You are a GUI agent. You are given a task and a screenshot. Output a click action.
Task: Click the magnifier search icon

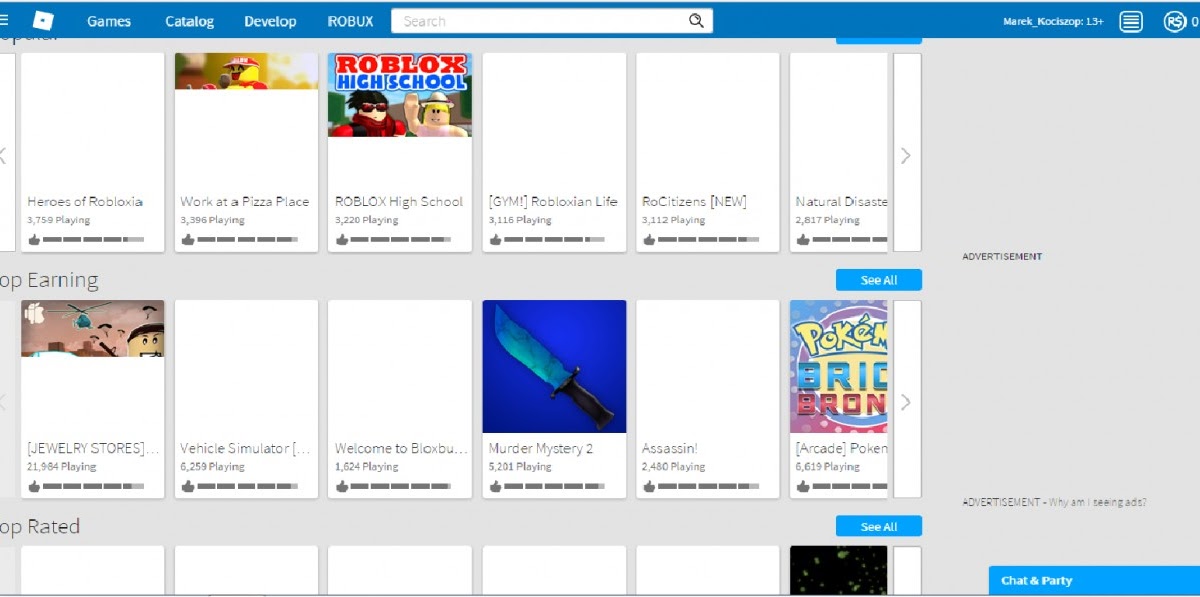(x=696, y=21)
